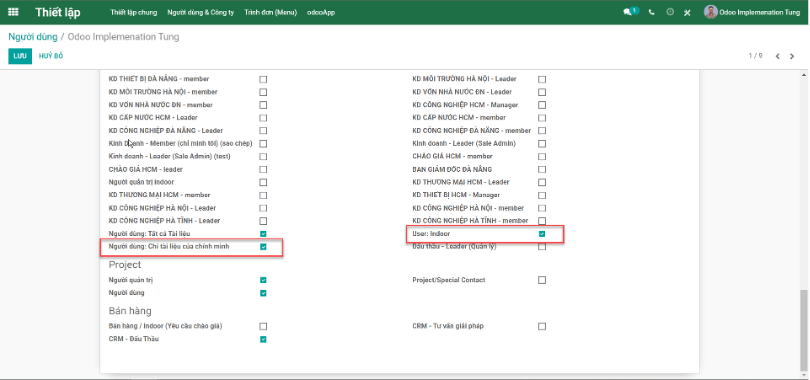Click the scrollbar up arrow
This screenshot has height=380, width=810.
click(804, 75)
